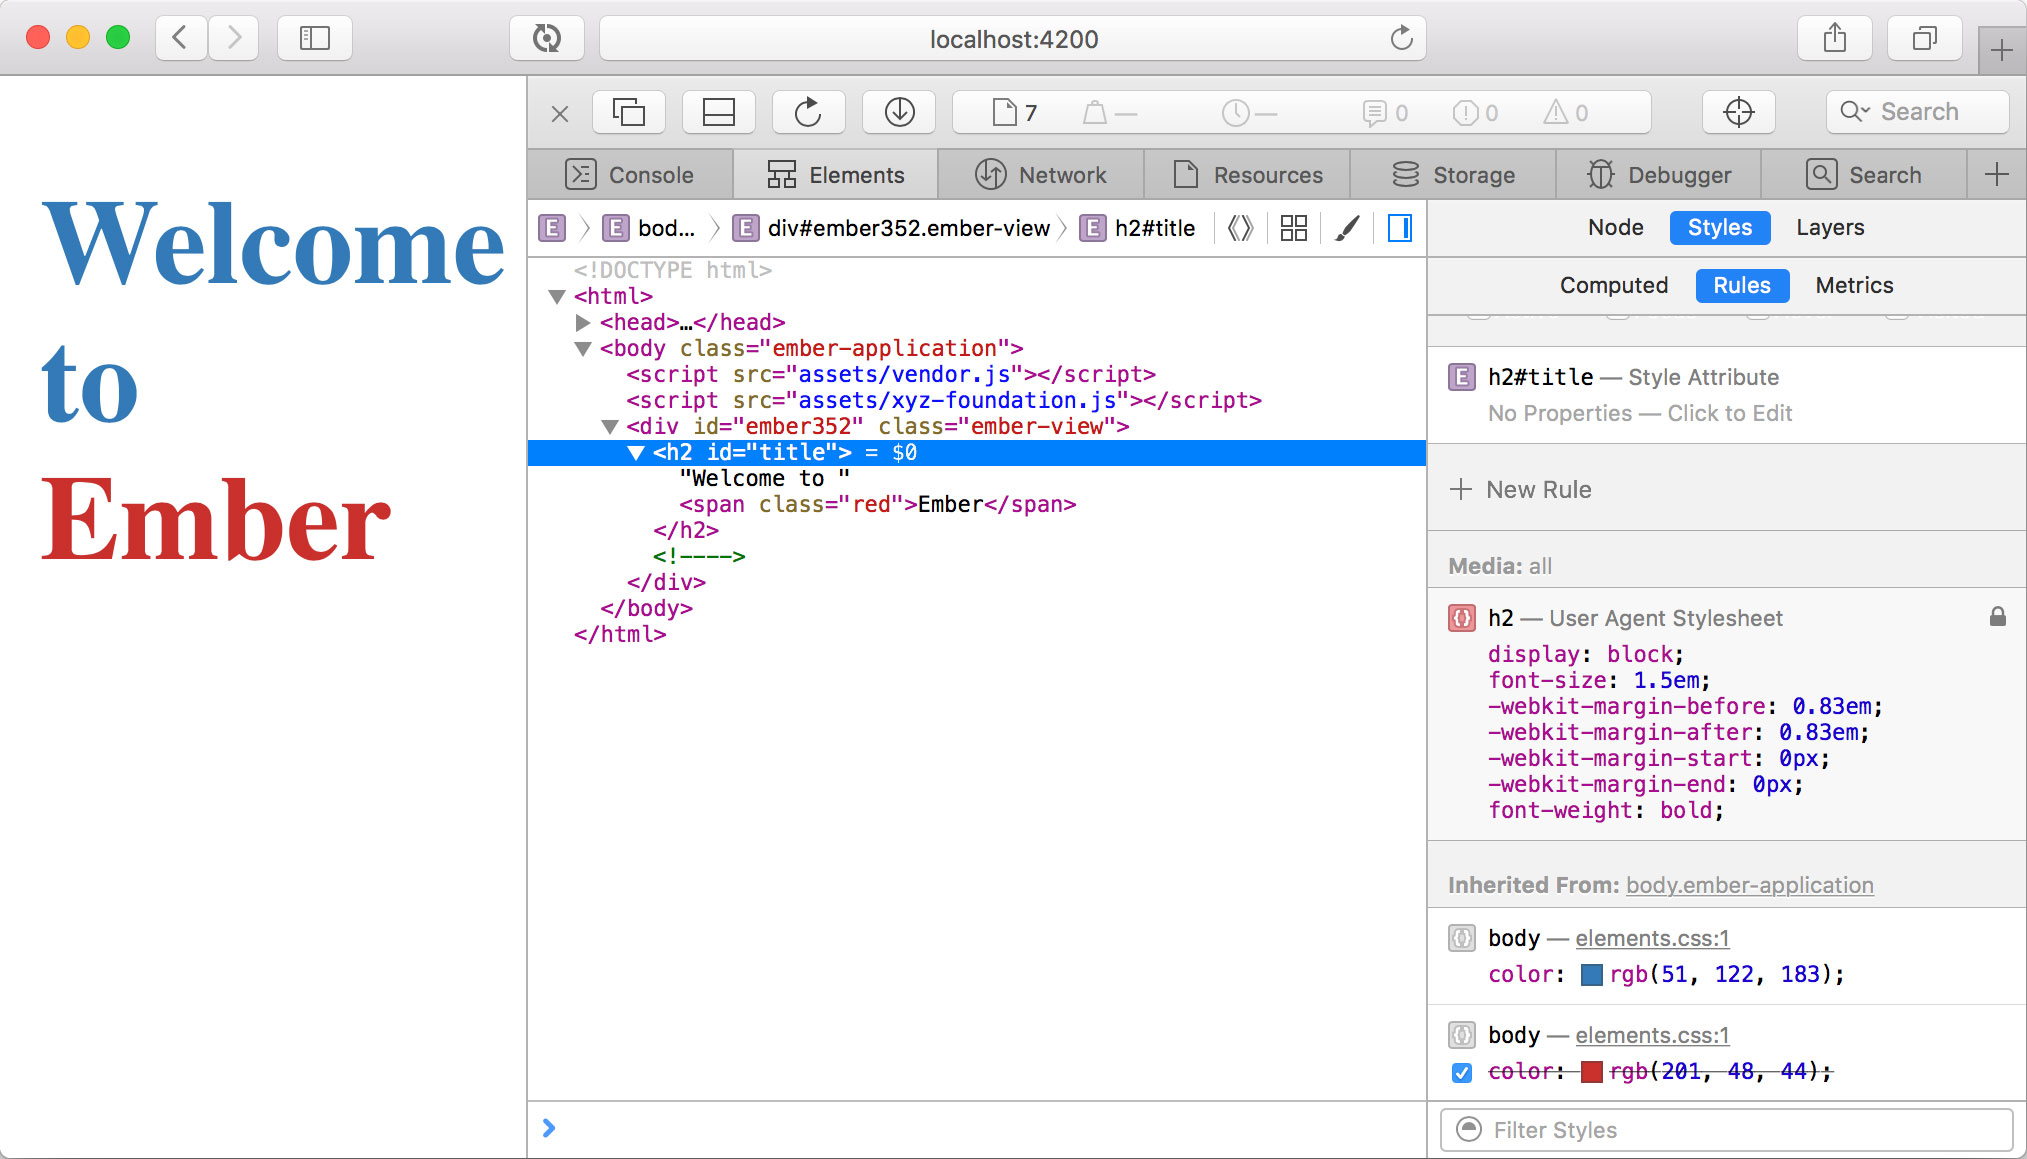
Task: Open the download web archive icon
Action: (898, 112)
